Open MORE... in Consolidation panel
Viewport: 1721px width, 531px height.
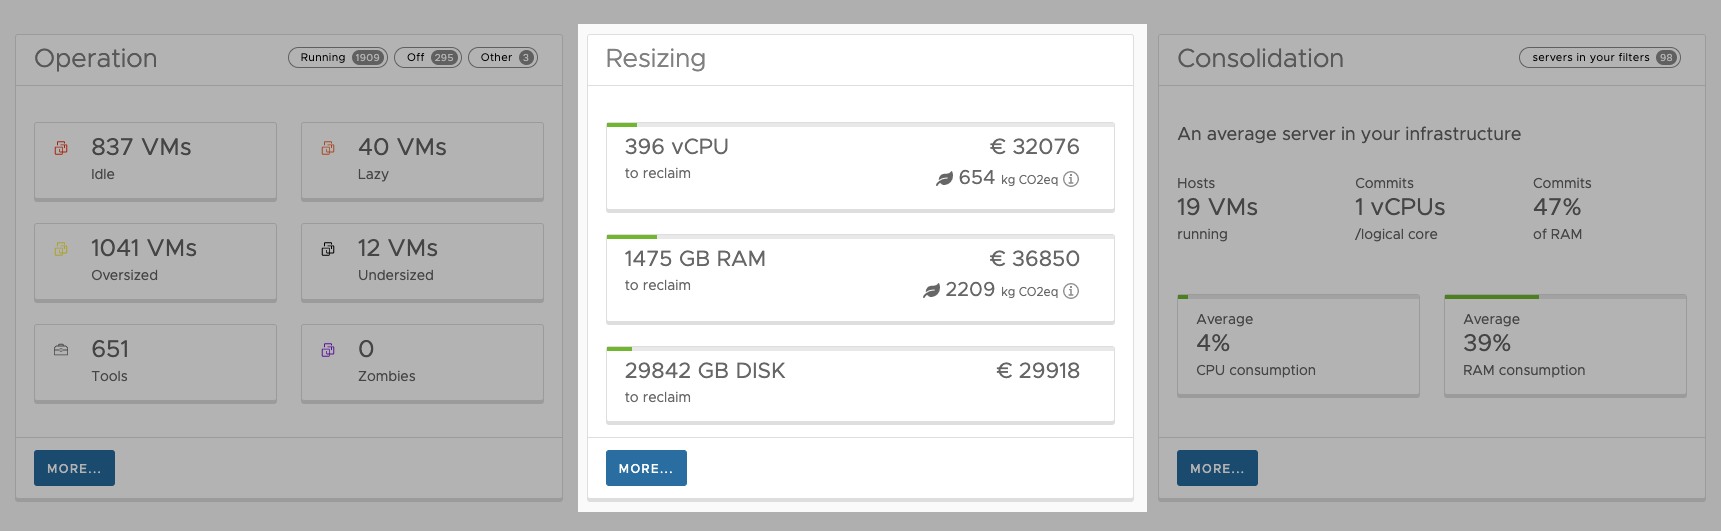pos(1217,468)
